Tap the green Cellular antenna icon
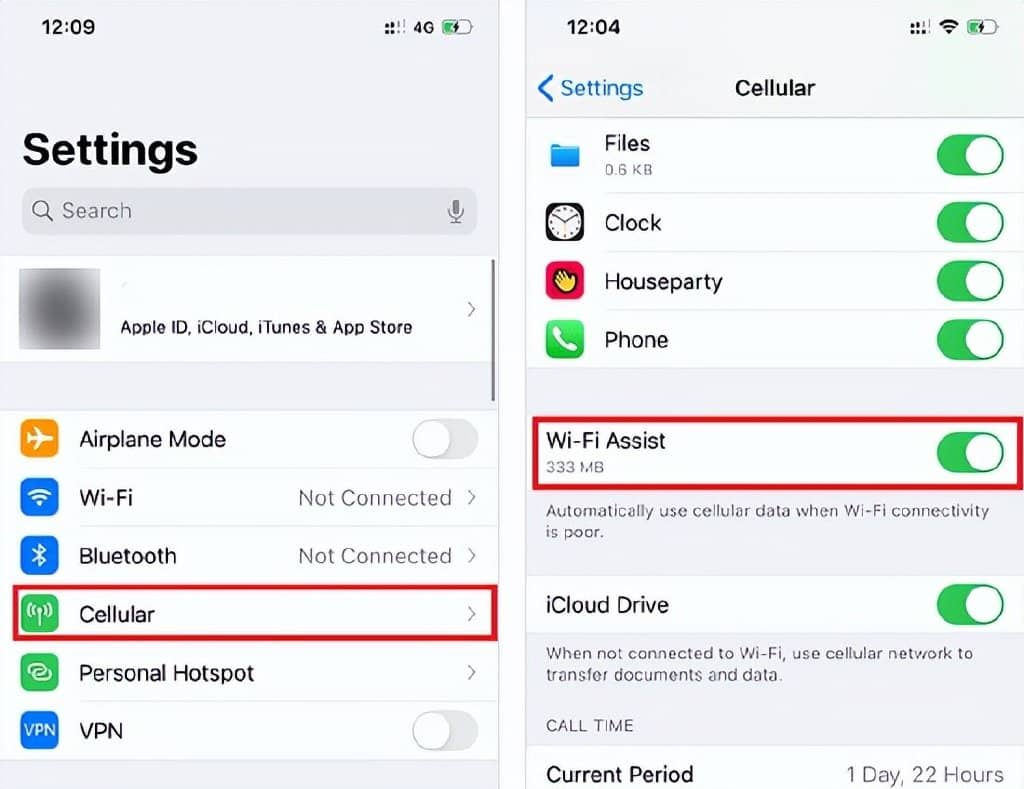 [39, 613]
